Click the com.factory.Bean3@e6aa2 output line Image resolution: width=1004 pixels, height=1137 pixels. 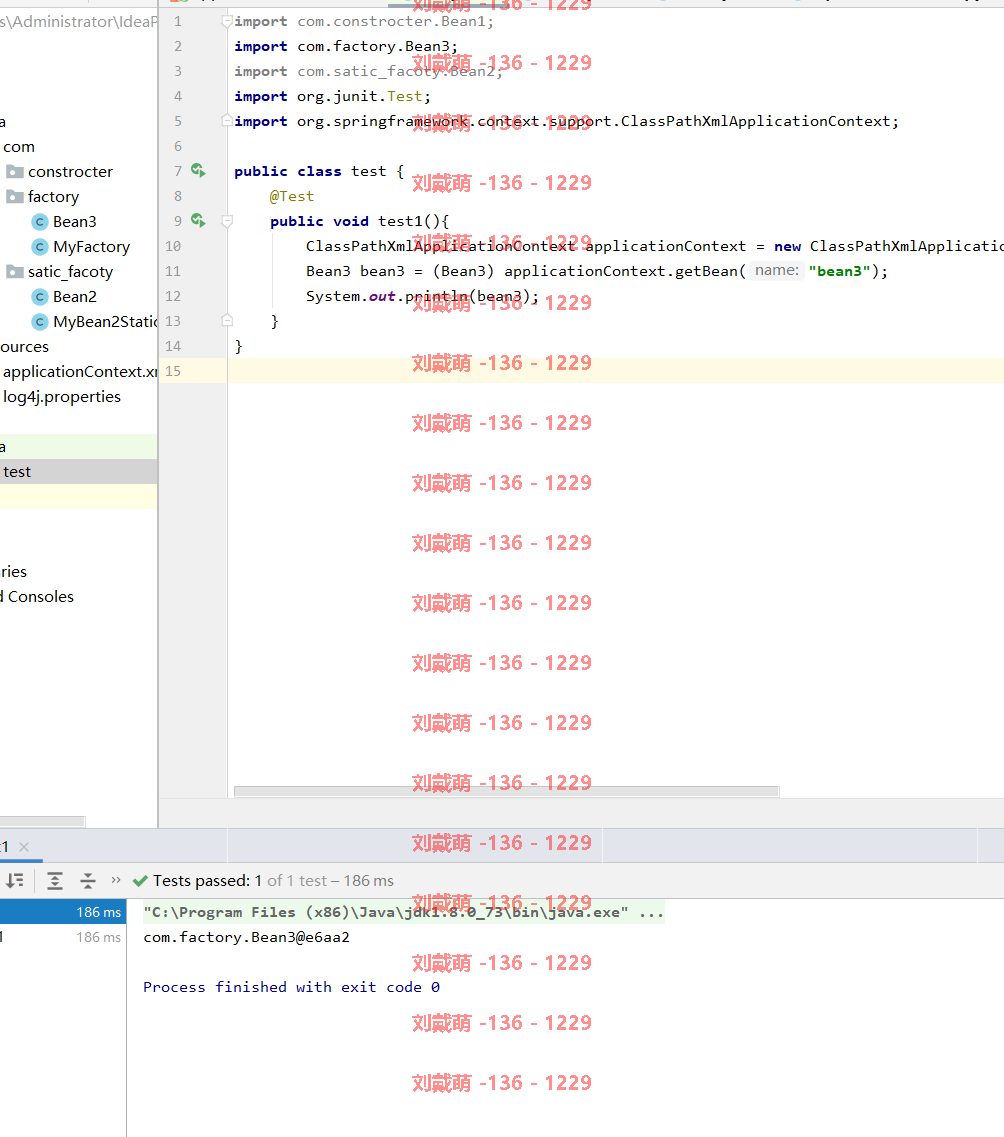(246, 938)
